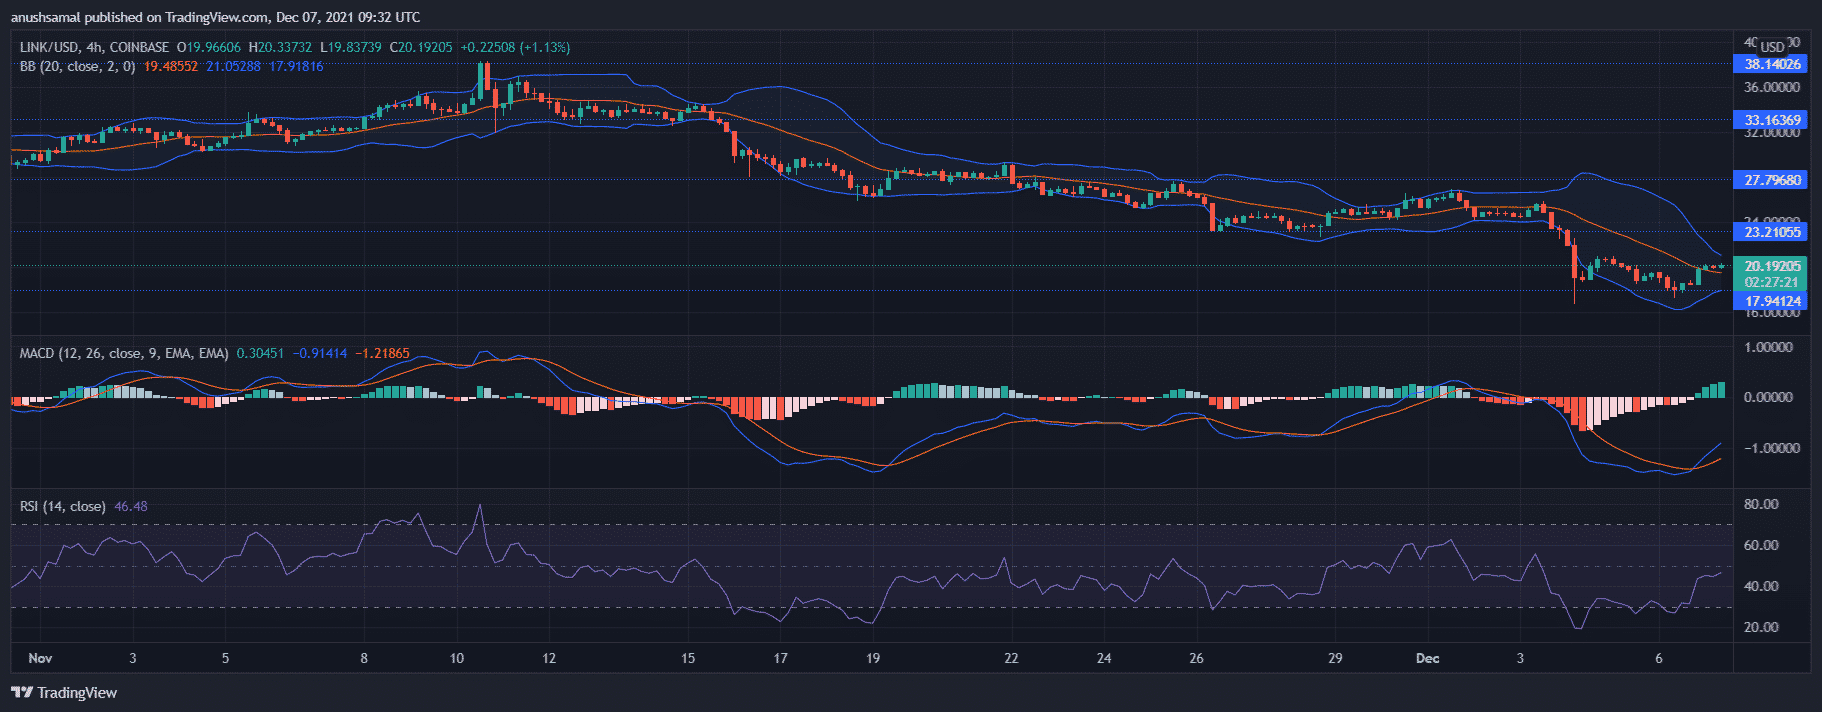Click the MACD (12, 26, close, 9, EMA, EMA) label
Image resolution: width=1822 pixels, height=712 pixels.
[x=124, y=353]
